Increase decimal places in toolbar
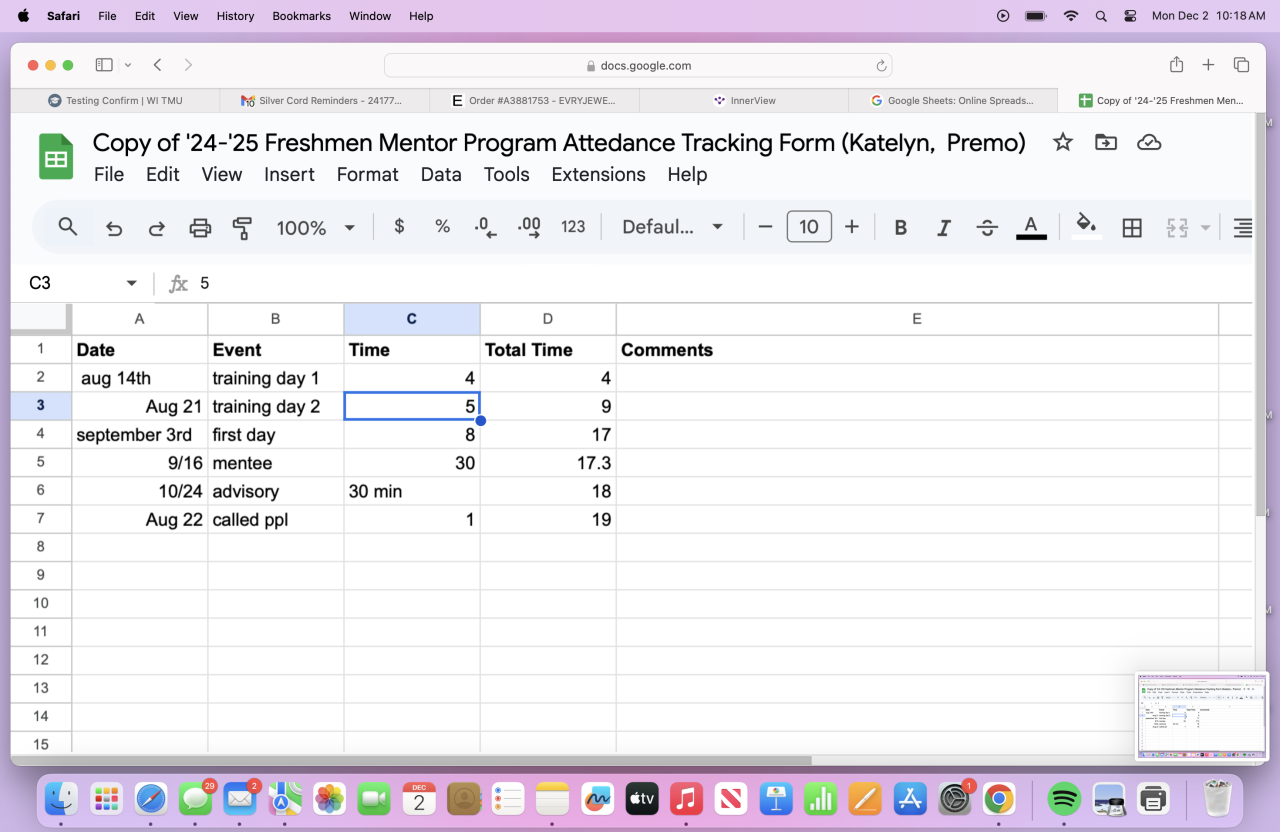1280x832 pixels. pyautogui.click(x=529, y=228)
